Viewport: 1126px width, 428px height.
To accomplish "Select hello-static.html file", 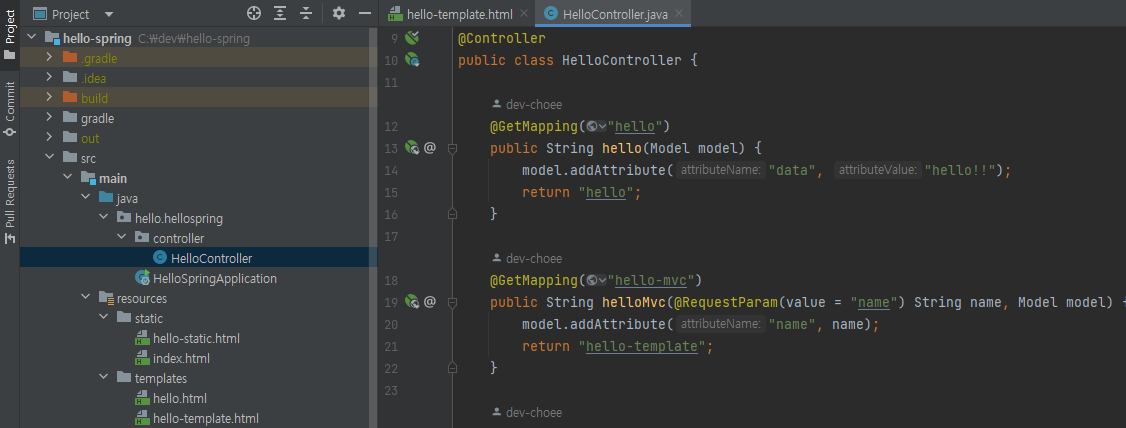I will click(198, 338).
